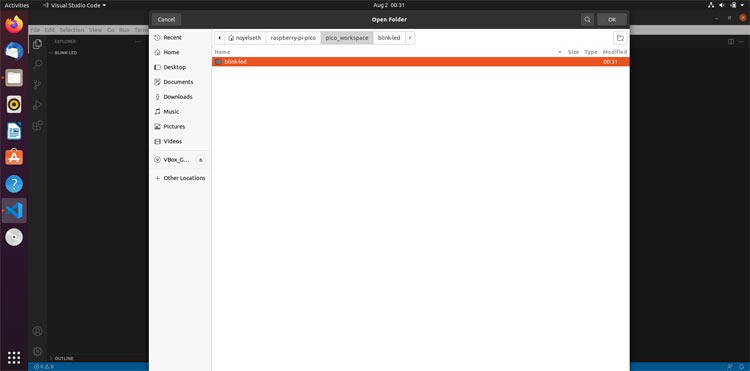Open Edit menu in VS Code
Viewport: 750px width, 371px height.
point(50,30)
